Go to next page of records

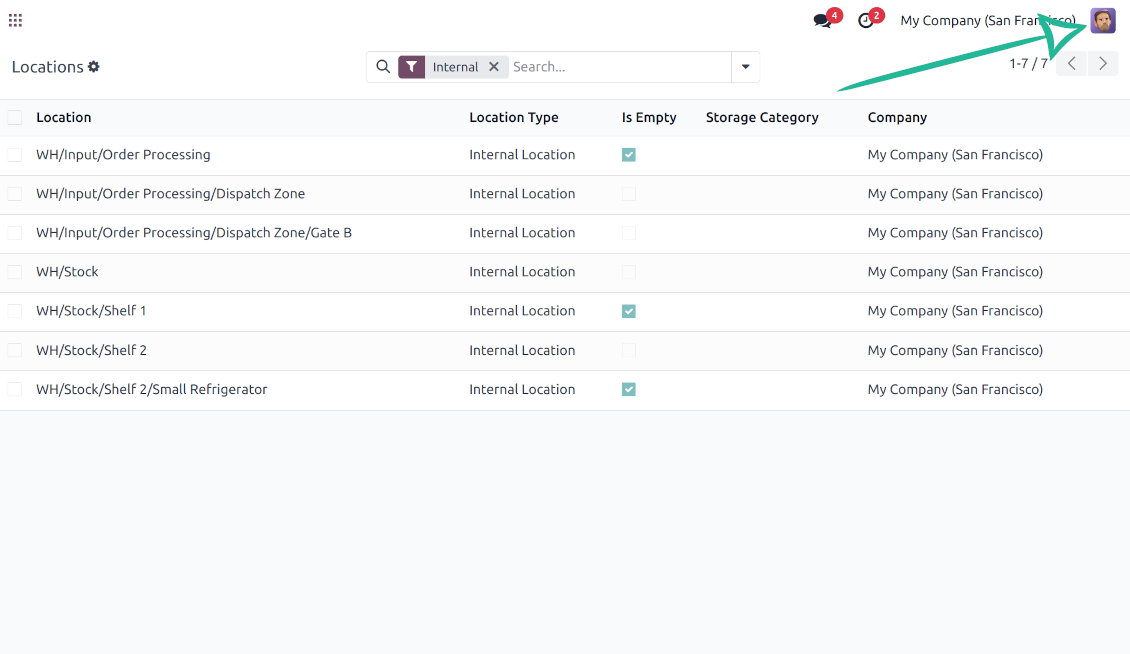pos(1103,64)
